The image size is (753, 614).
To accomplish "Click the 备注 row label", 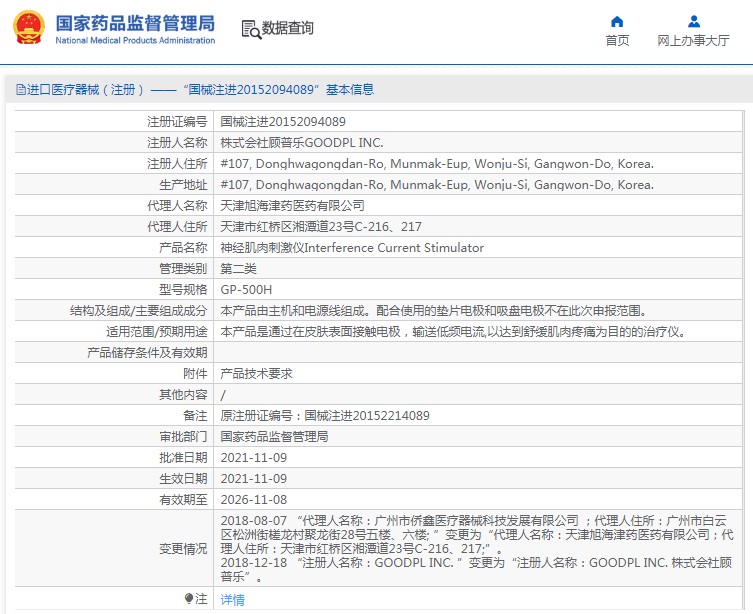I will 195,416.
